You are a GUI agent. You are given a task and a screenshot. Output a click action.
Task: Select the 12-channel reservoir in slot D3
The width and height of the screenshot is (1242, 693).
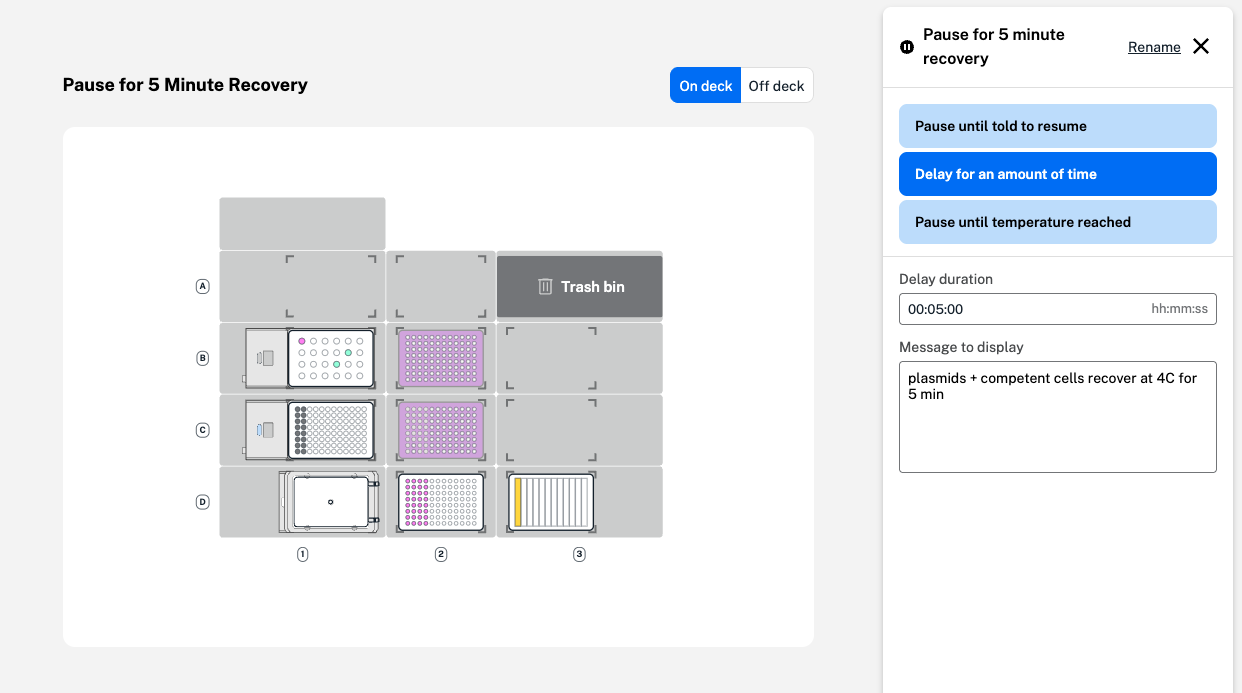(551, 502)
